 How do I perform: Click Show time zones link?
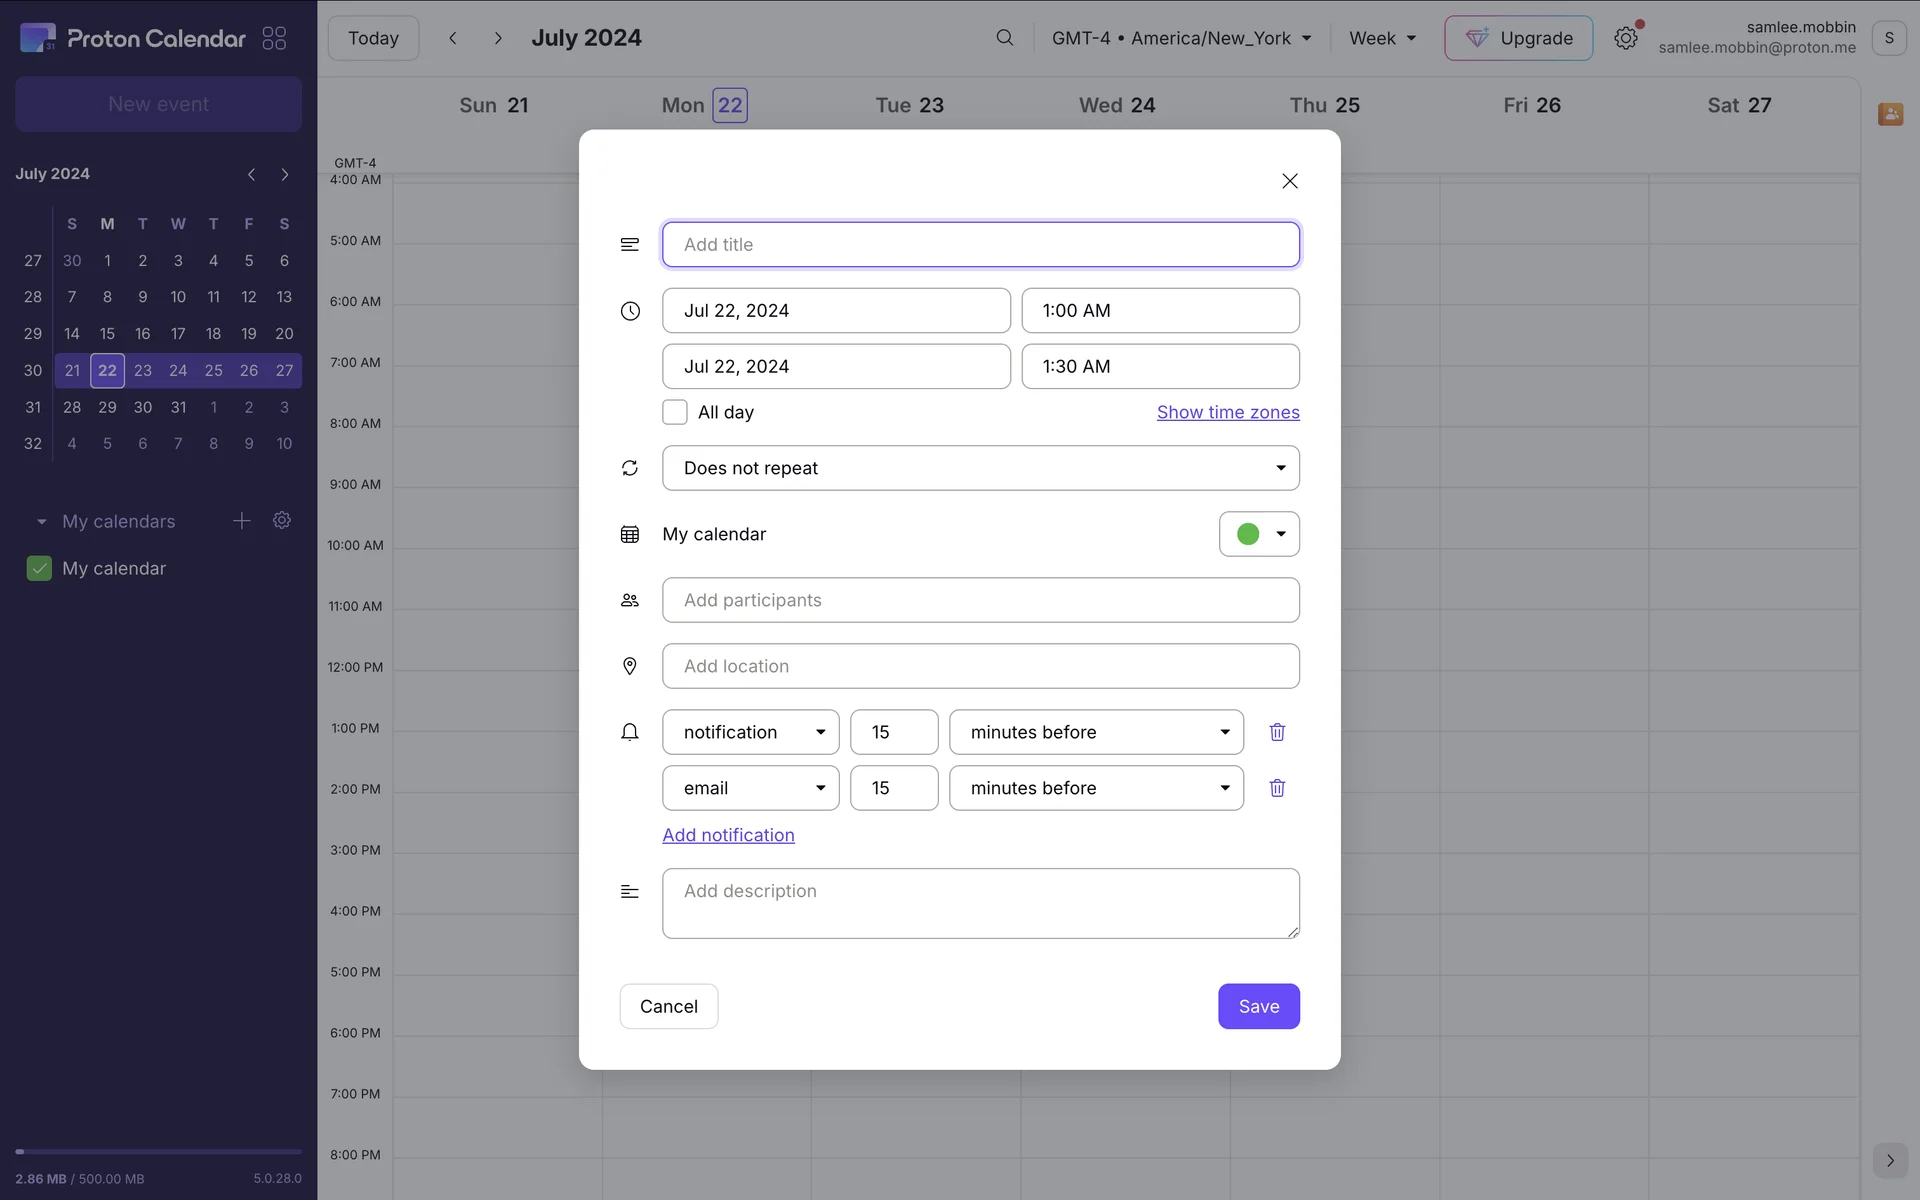click(1227, 412)
